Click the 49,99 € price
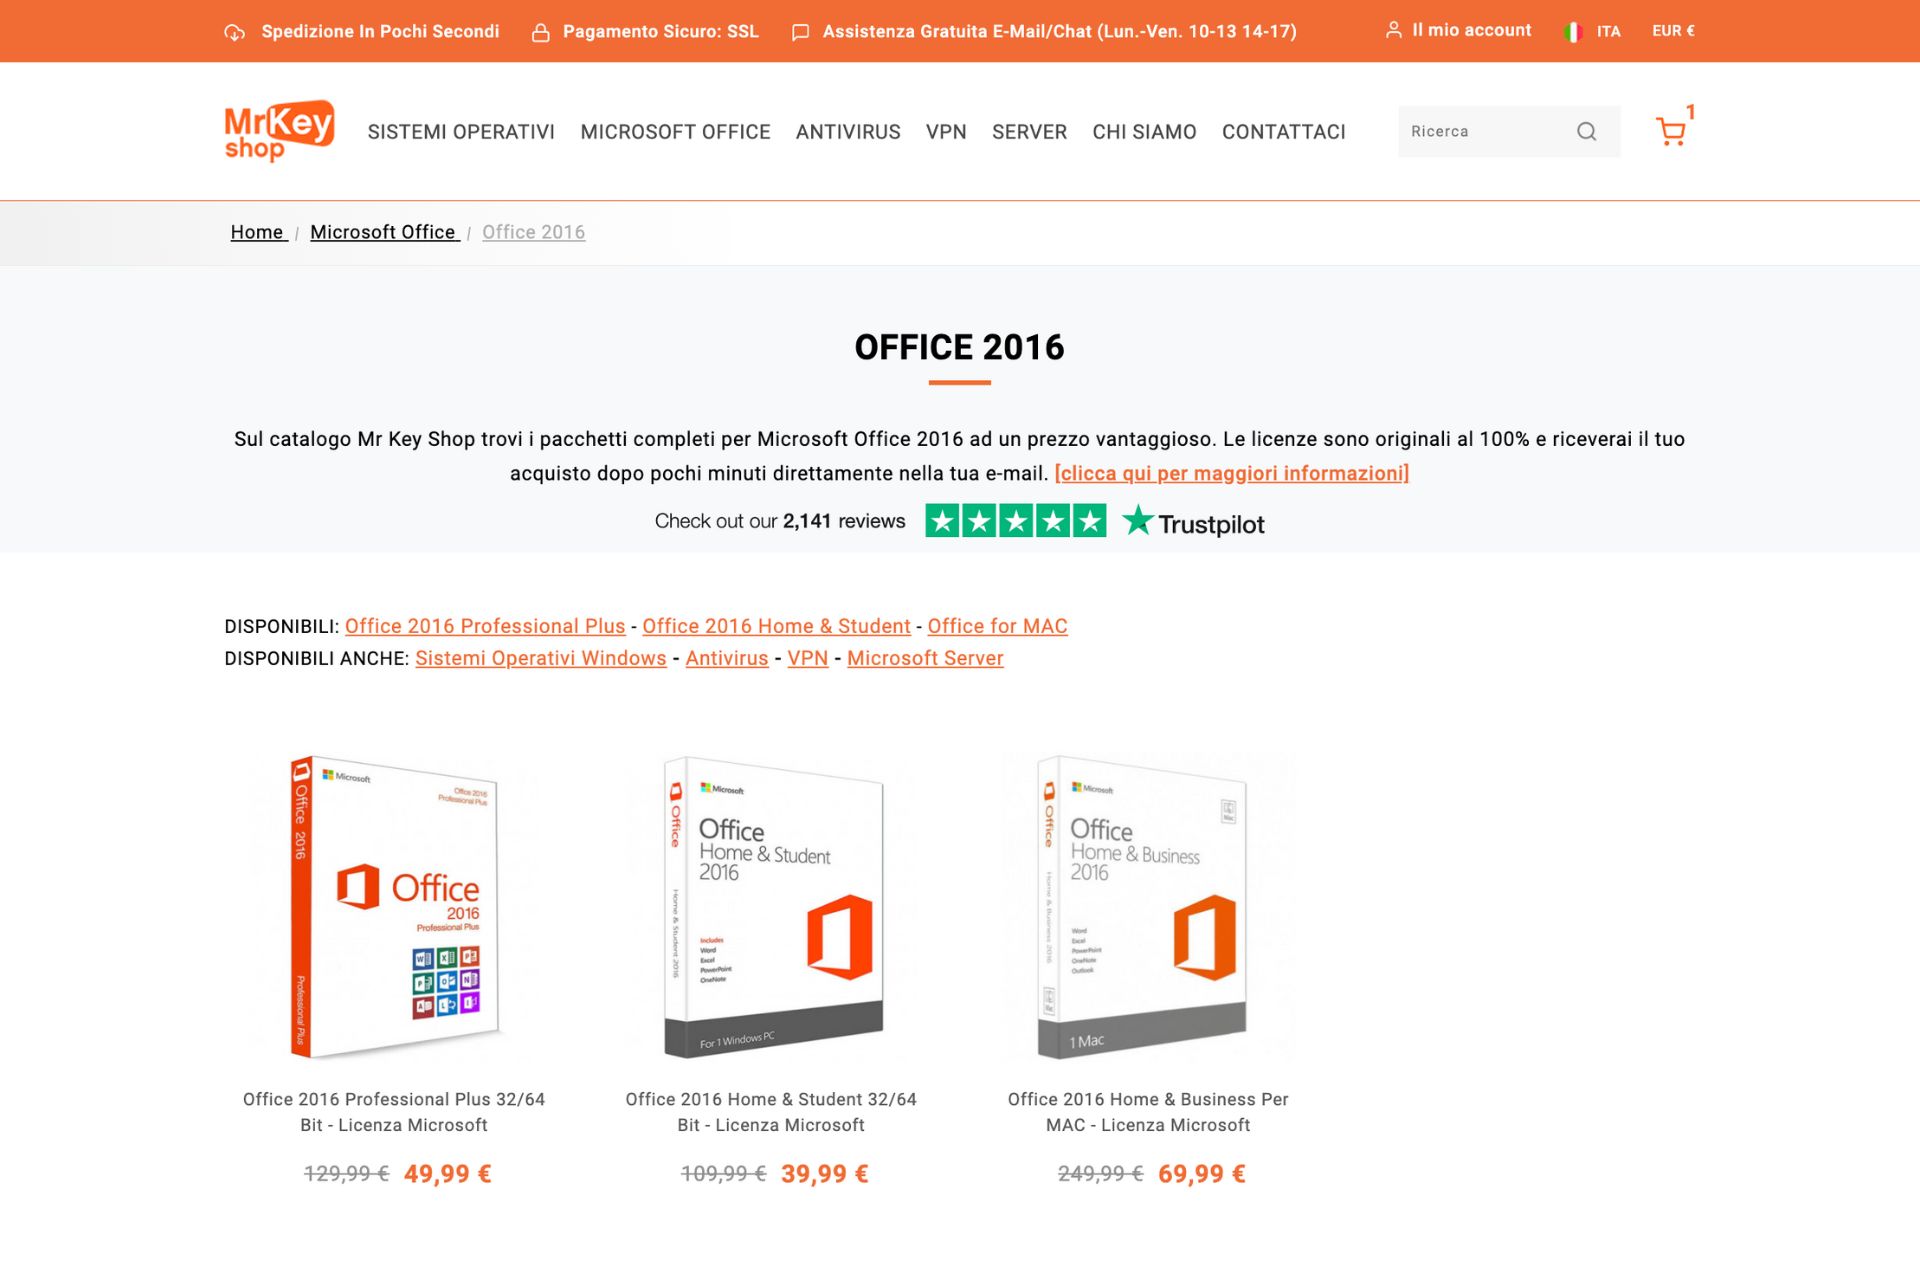 [447, 1174]
